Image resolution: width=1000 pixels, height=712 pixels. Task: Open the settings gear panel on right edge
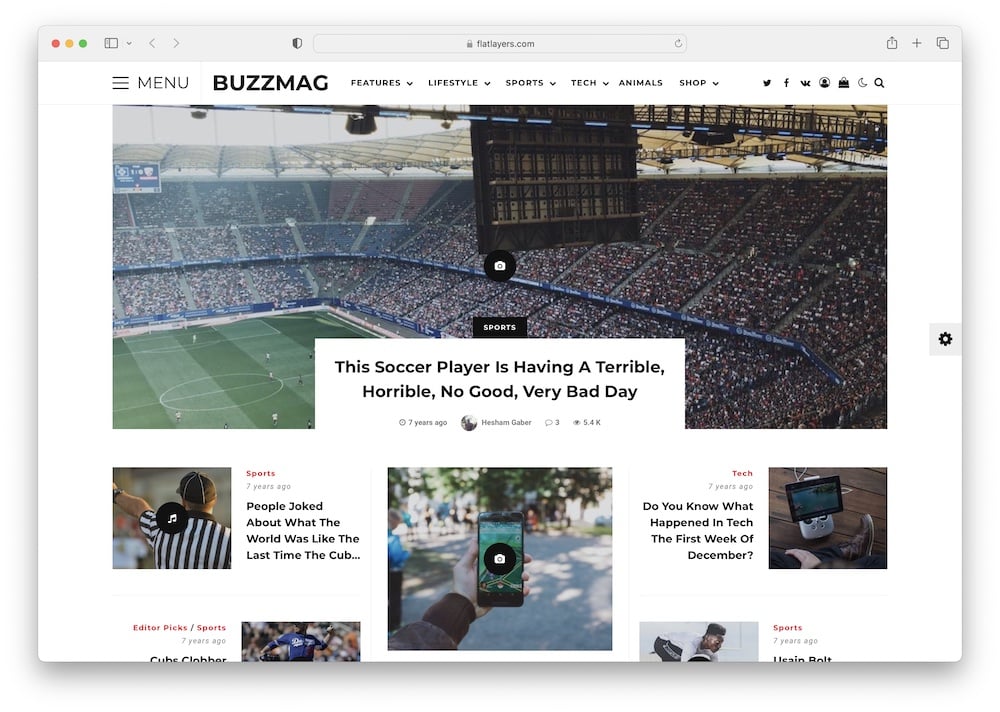(x=945, y=339)
